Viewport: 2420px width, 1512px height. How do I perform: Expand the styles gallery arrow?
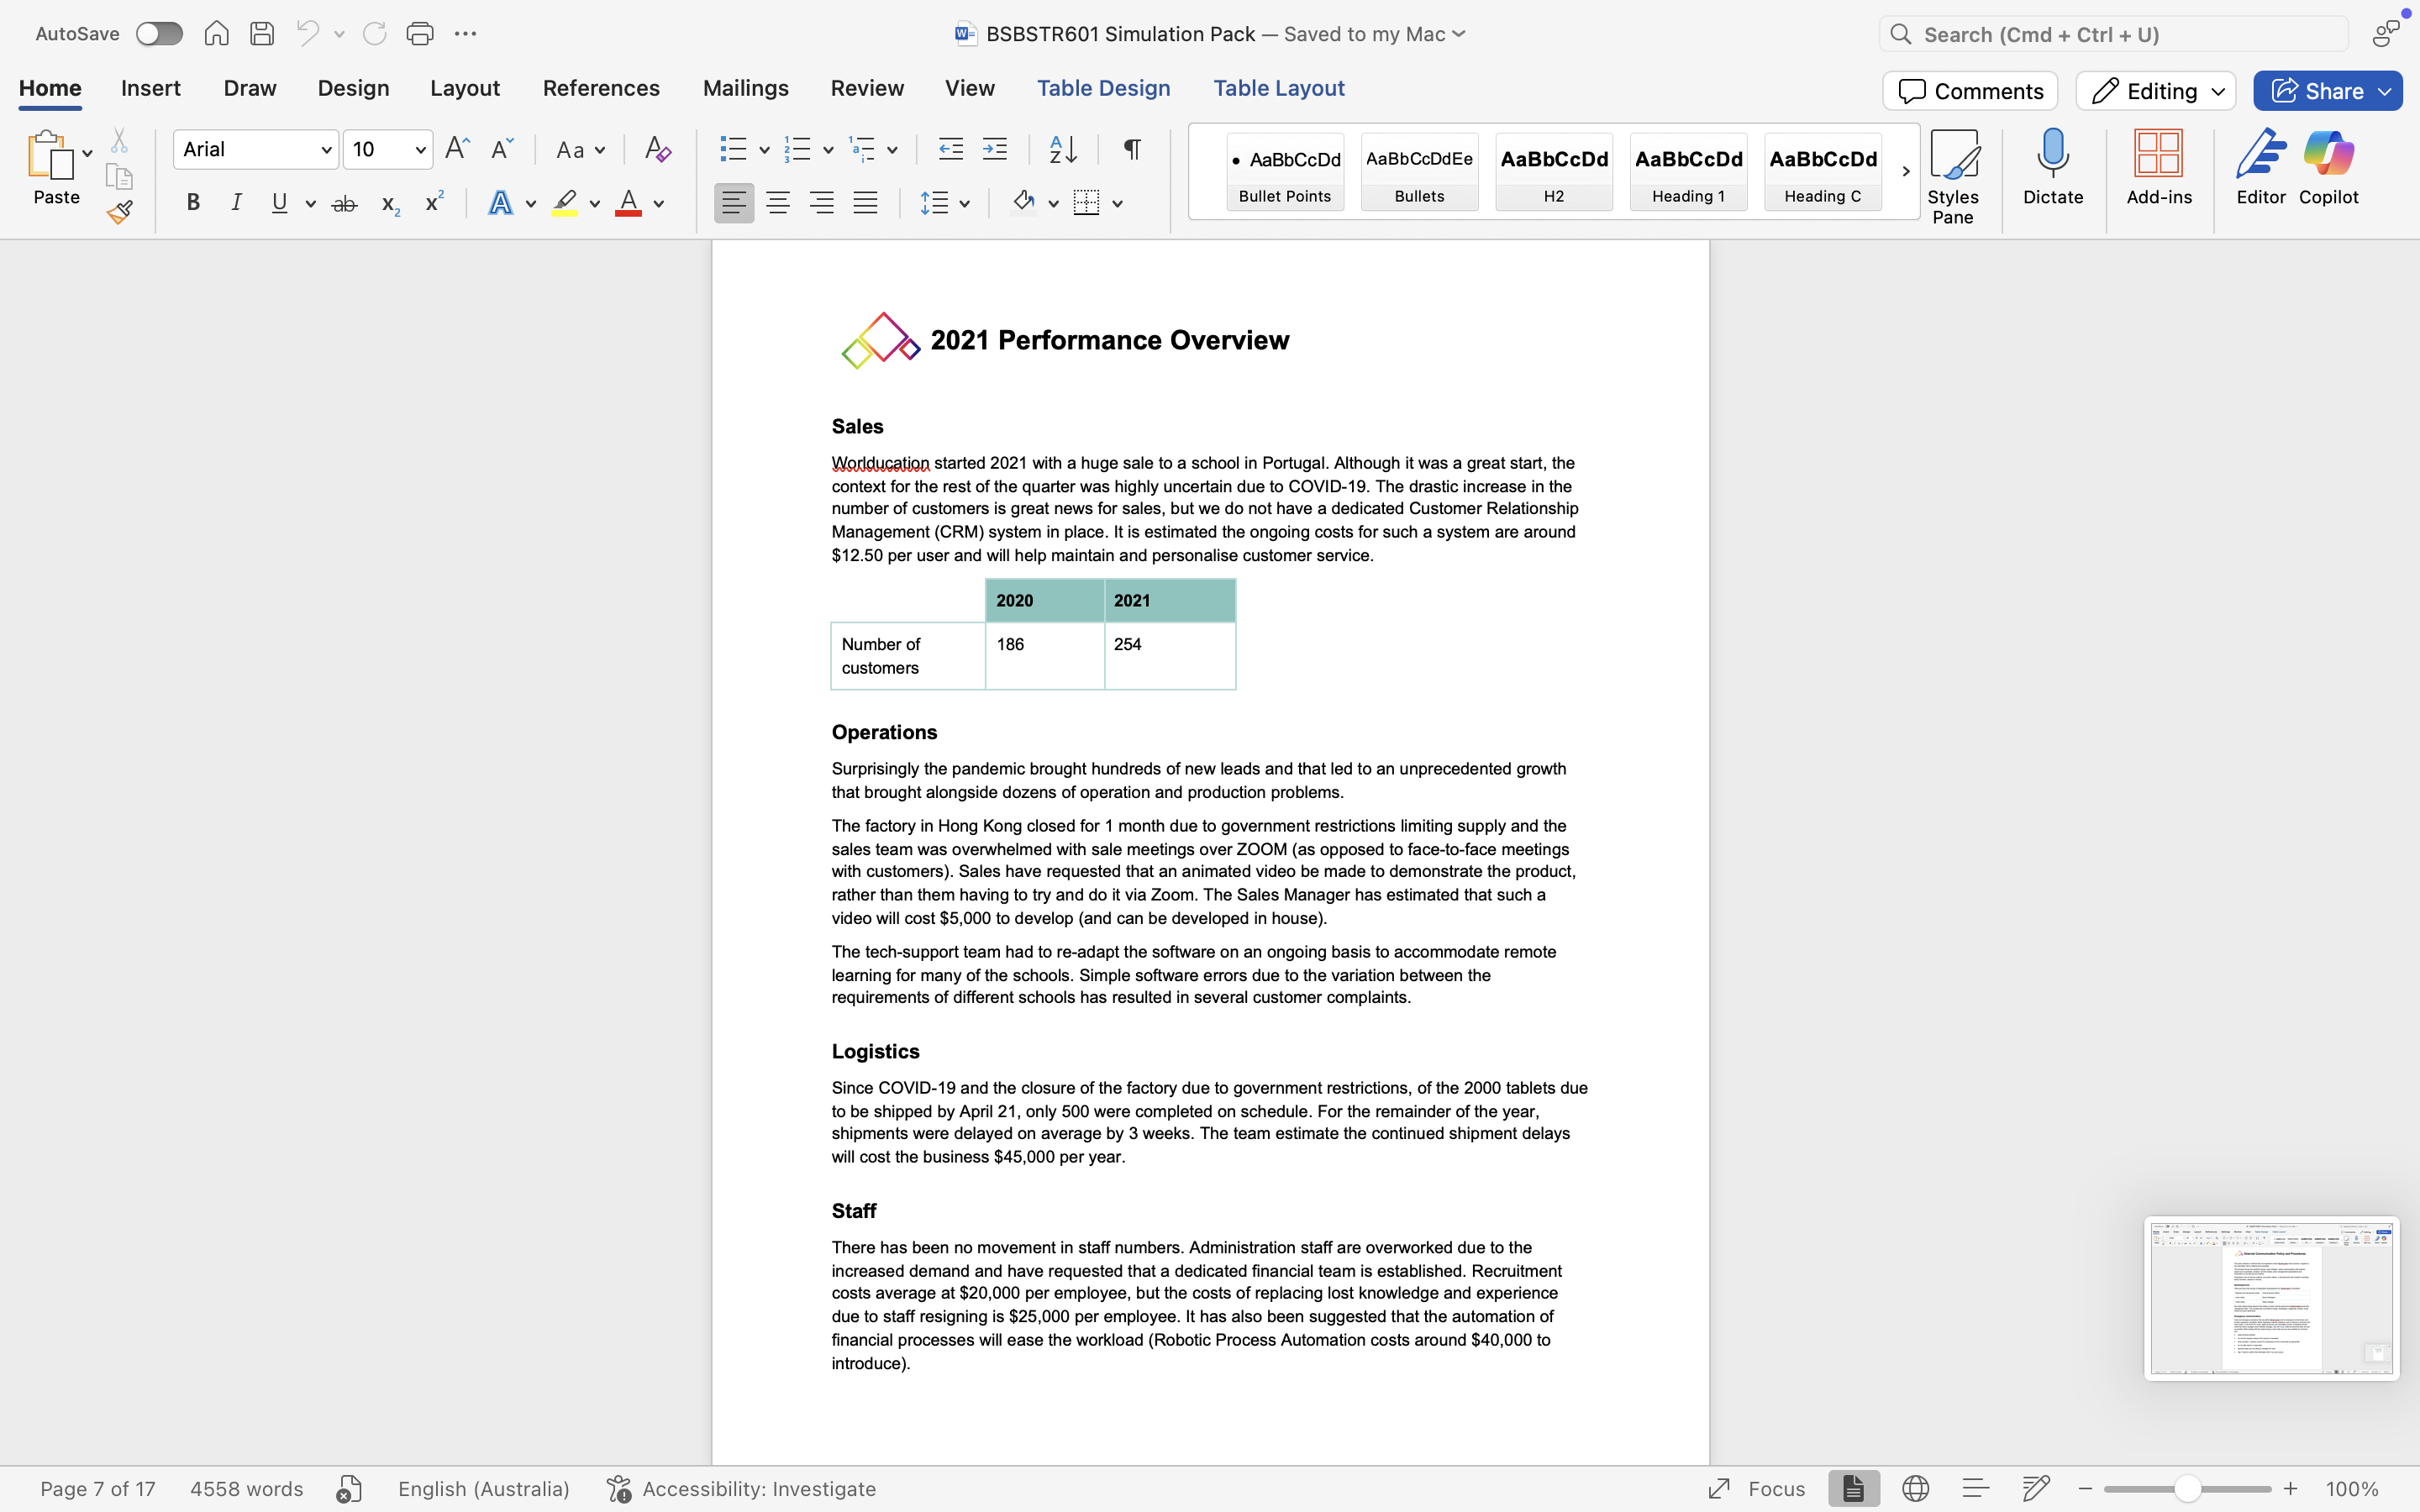(x=1905, y=171)
